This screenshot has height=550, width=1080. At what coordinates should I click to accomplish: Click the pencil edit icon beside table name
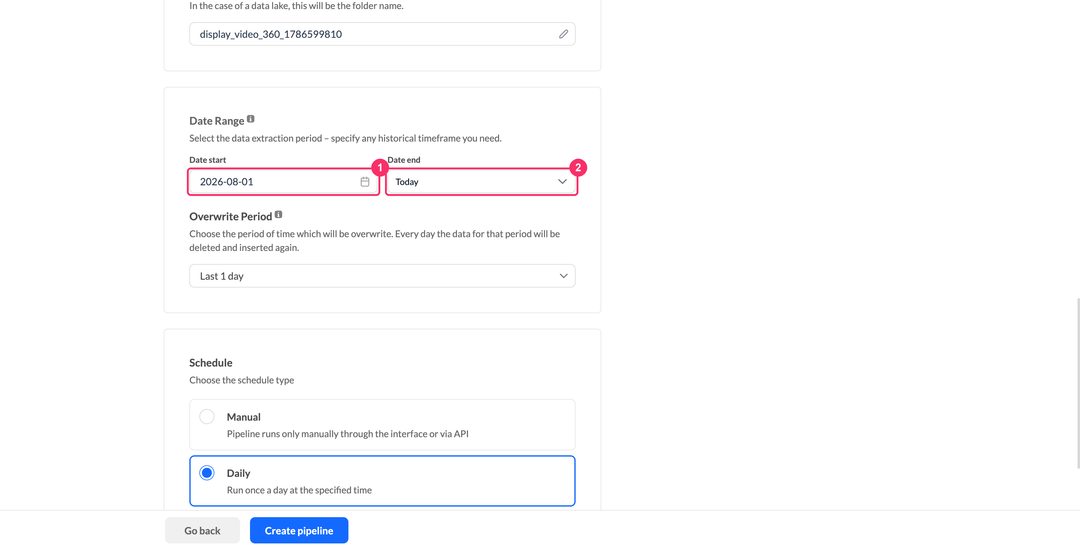pos(563,34)
